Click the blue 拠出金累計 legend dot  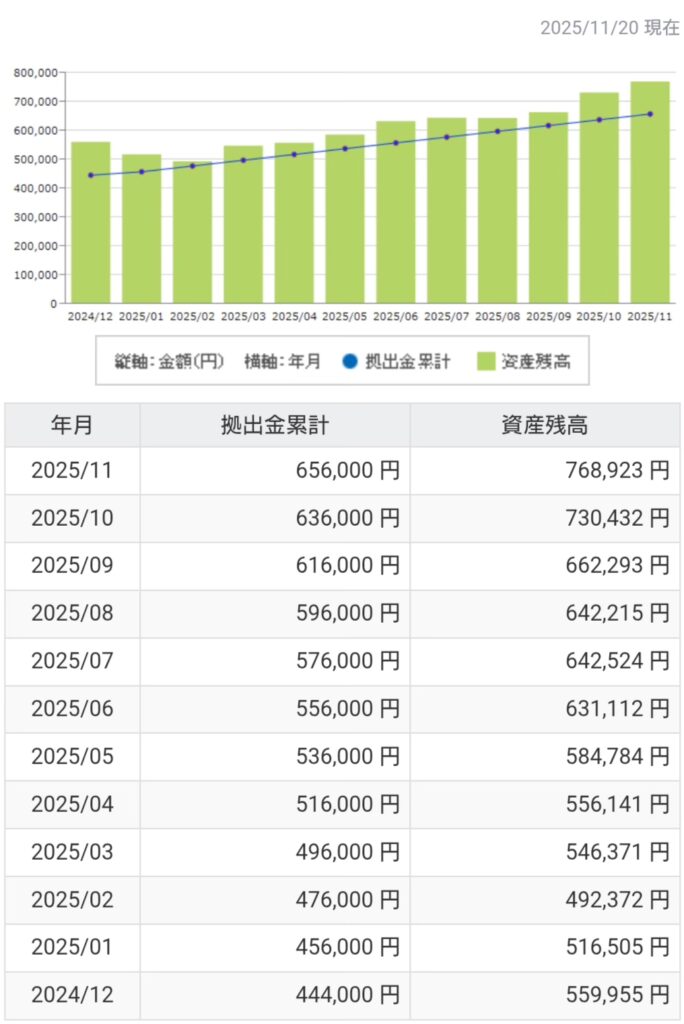[x=348, y=362]
